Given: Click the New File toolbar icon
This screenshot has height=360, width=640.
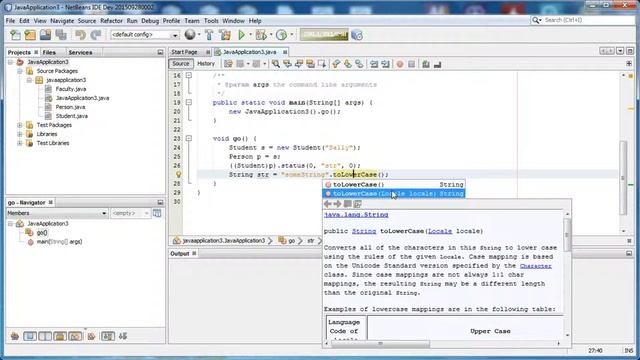Looking at the screenshot, I should (16, 35).
